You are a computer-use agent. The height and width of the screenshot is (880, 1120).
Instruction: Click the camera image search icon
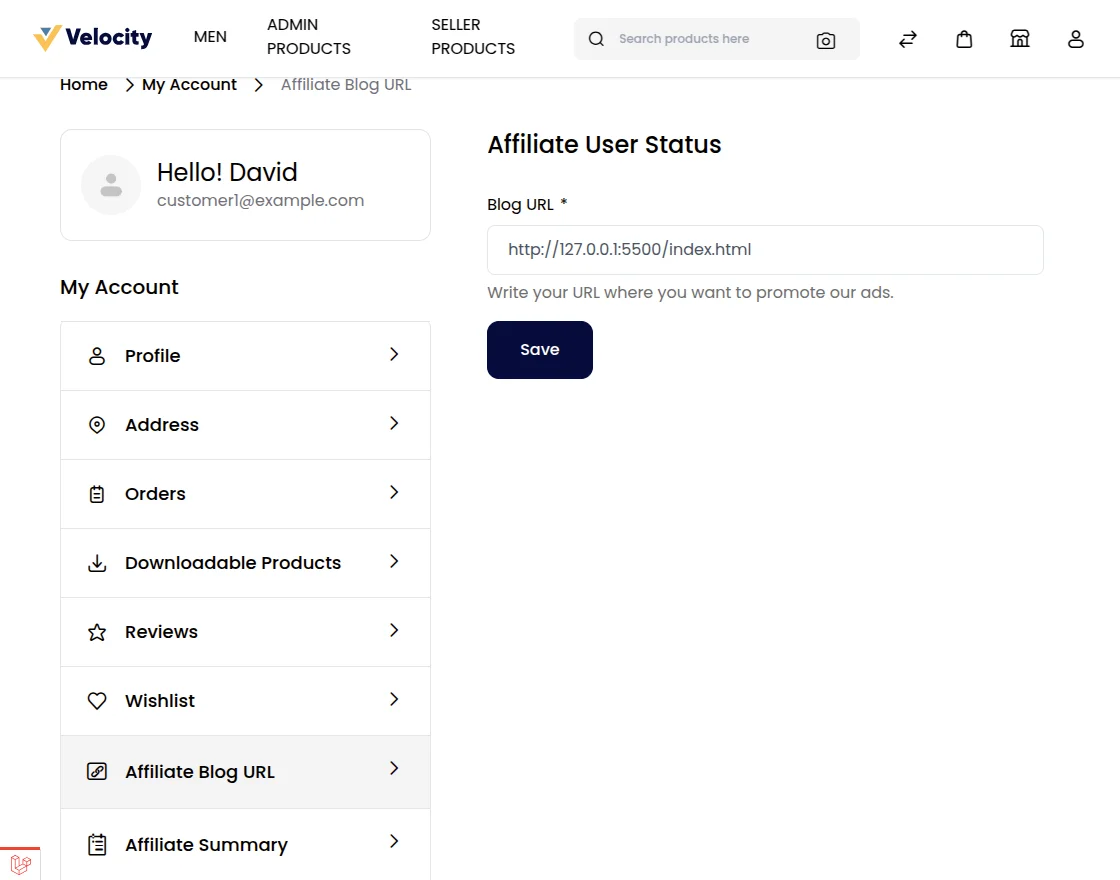(826, 40)
